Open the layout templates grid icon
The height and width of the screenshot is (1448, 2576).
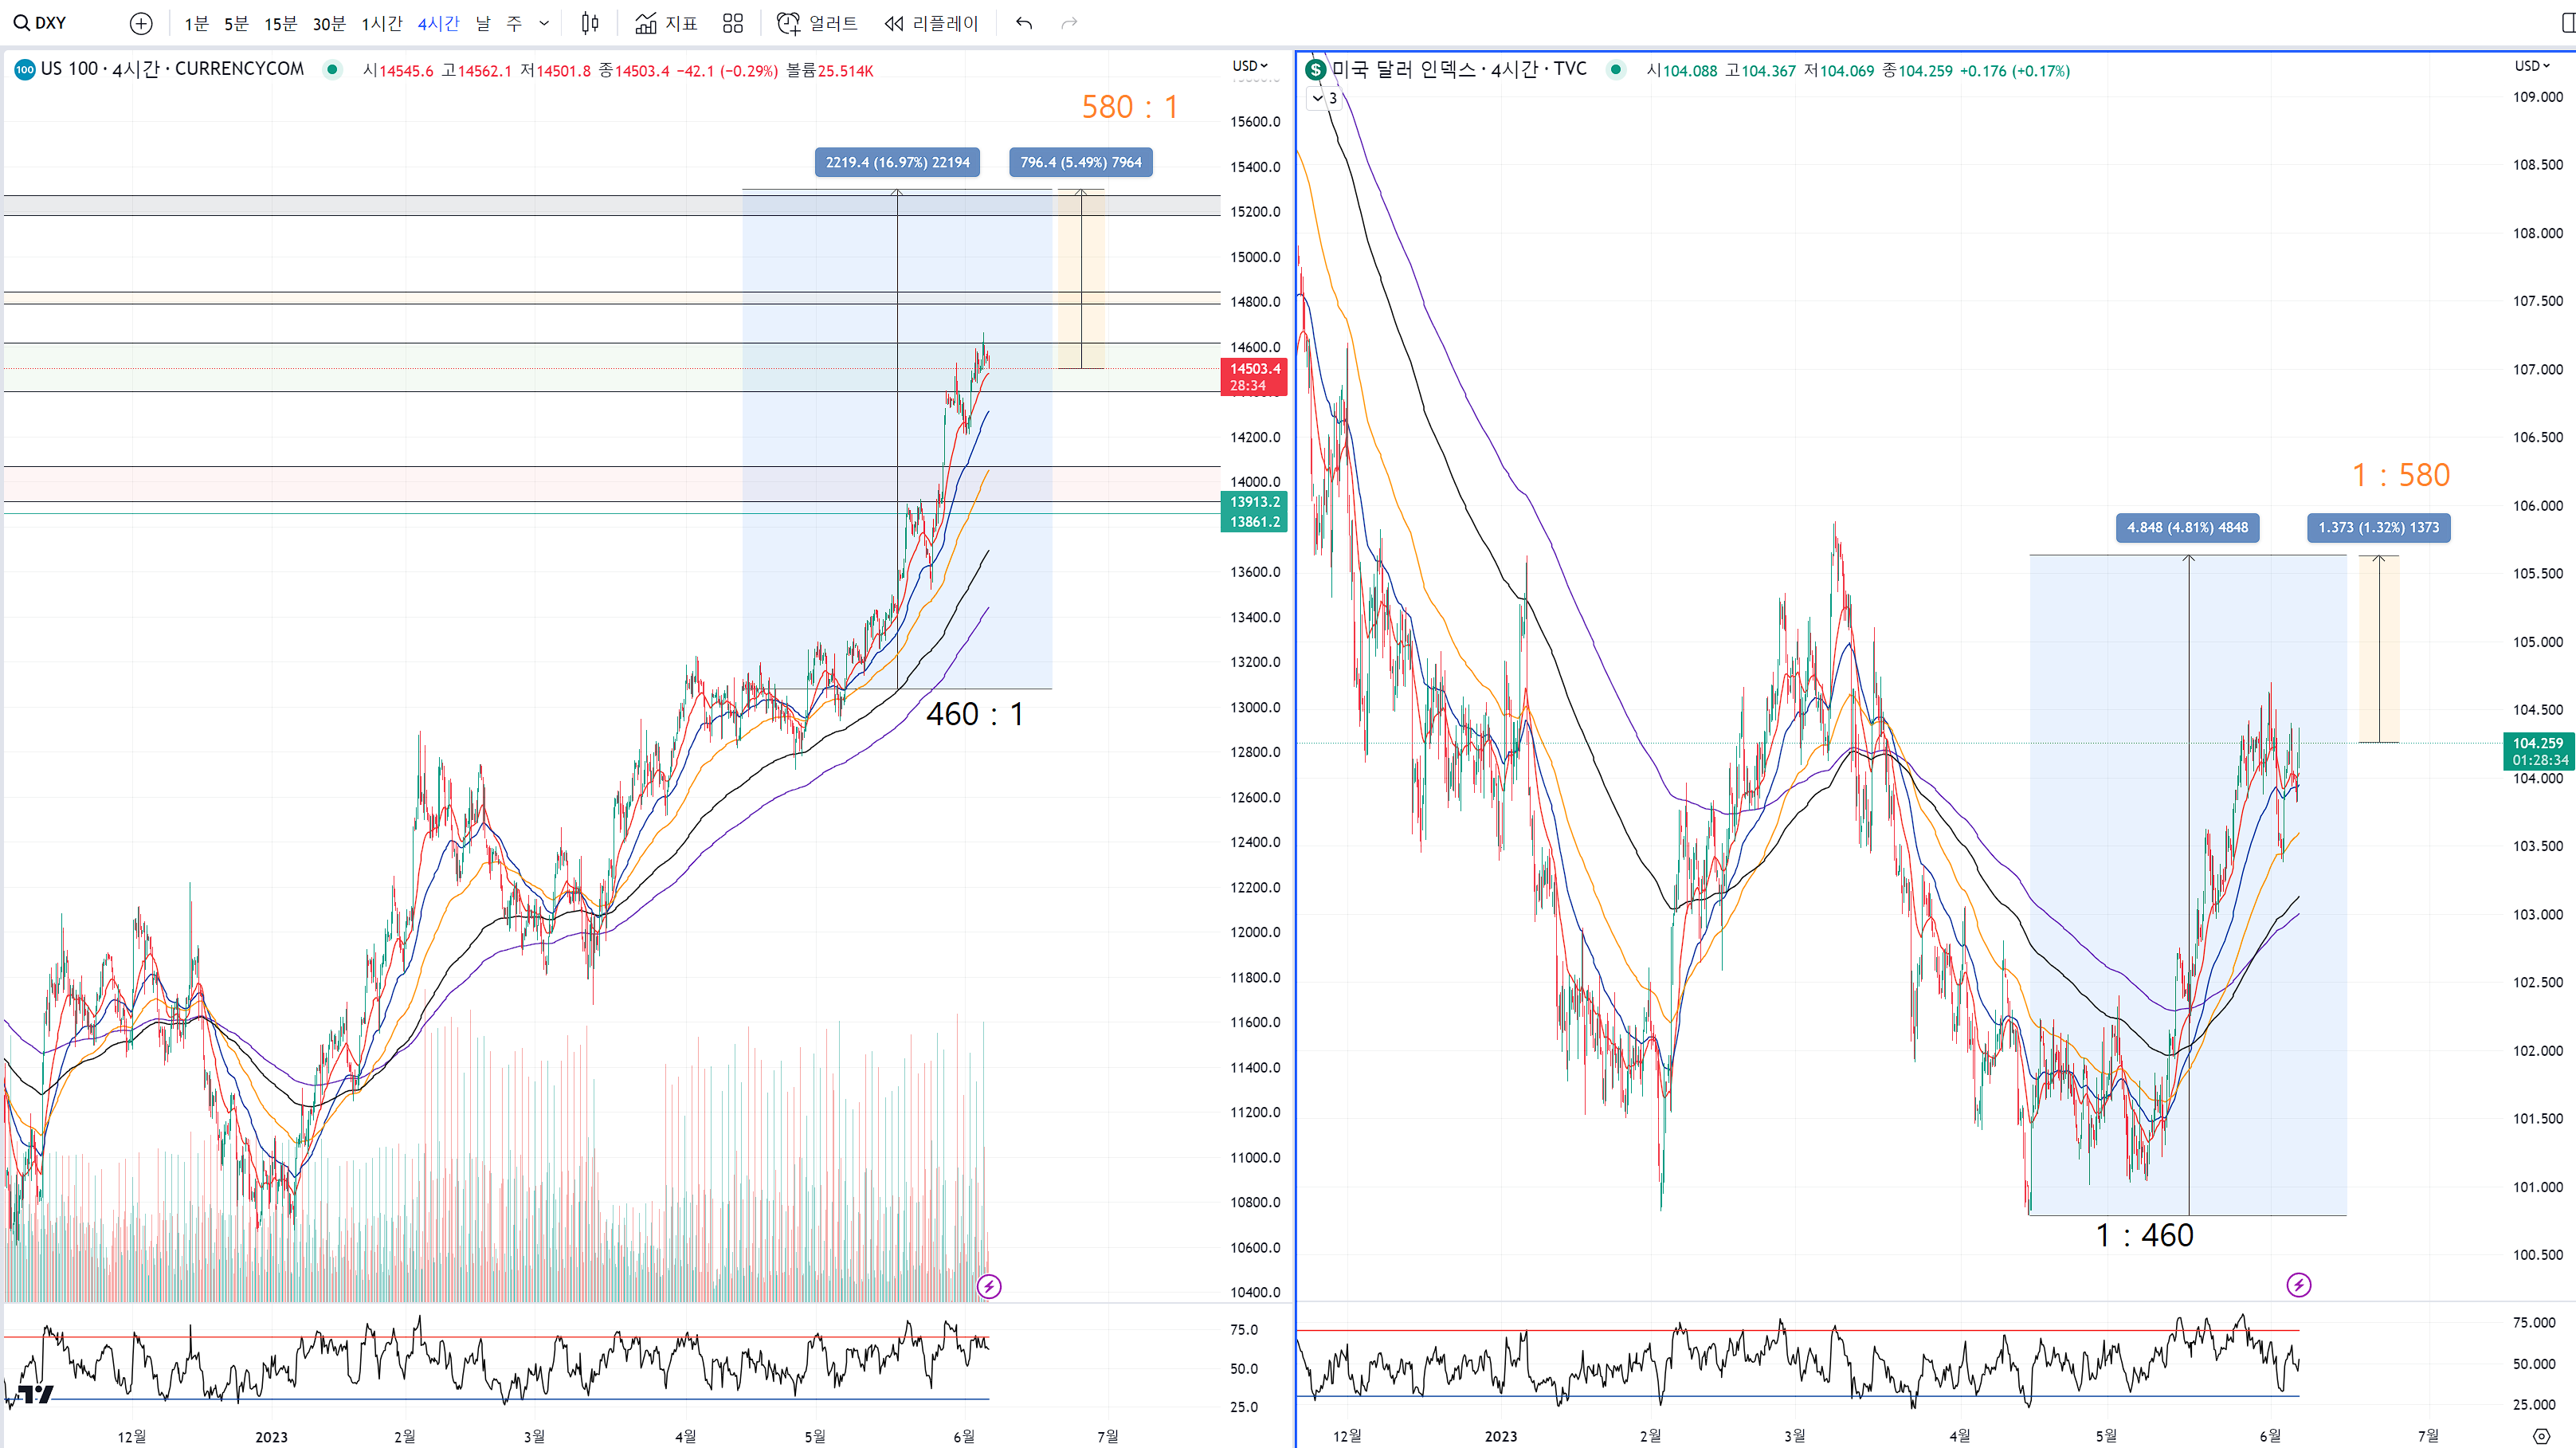tap(733, 23)
